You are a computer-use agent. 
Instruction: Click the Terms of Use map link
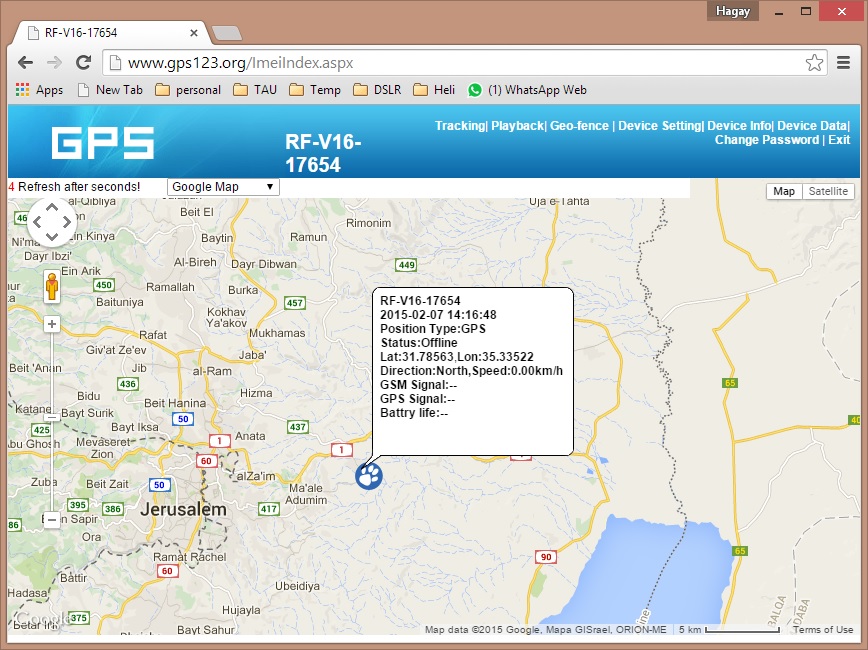[823, 630]
